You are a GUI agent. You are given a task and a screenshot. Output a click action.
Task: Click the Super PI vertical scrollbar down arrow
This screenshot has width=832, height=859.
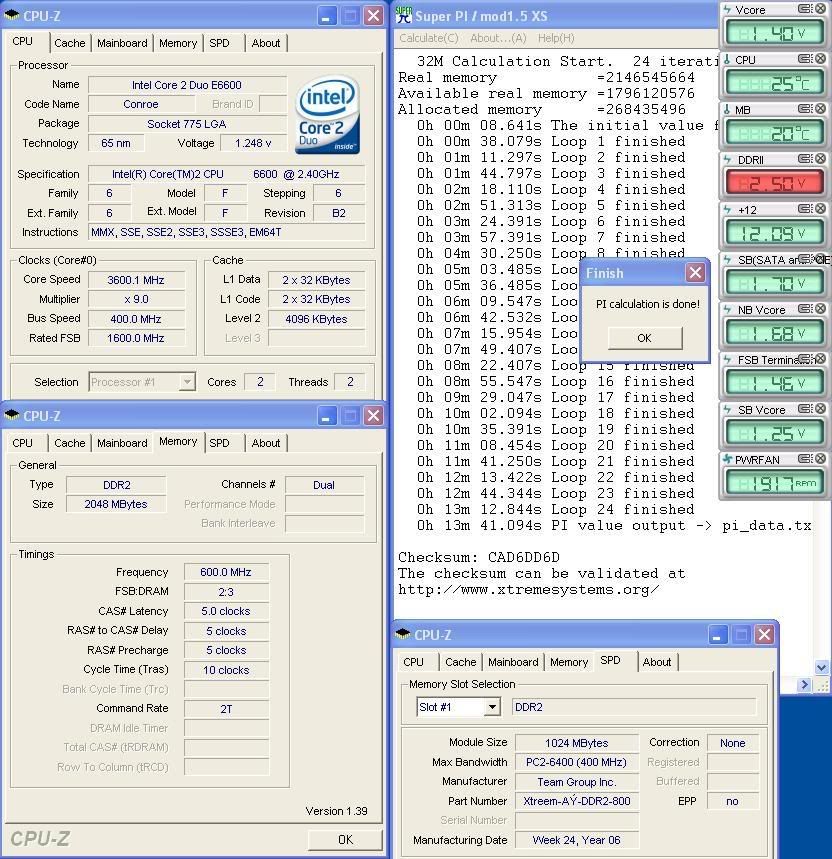(821, 667)
